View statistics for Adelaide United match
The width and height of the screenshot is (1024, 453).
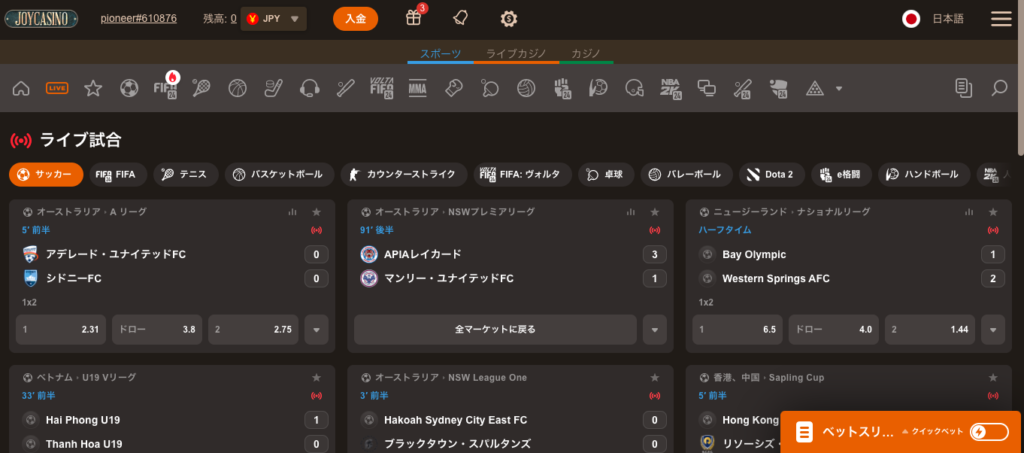[293, 212]
